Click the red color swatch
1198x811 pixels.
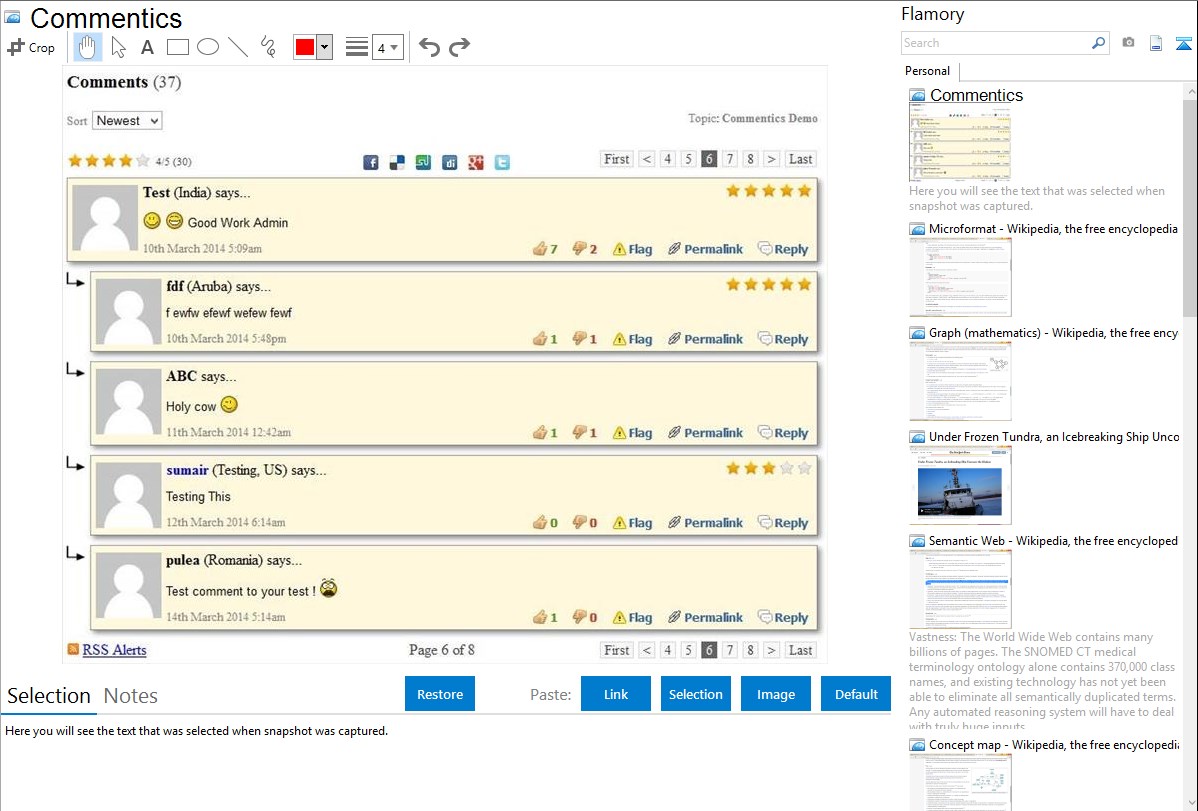305,47
